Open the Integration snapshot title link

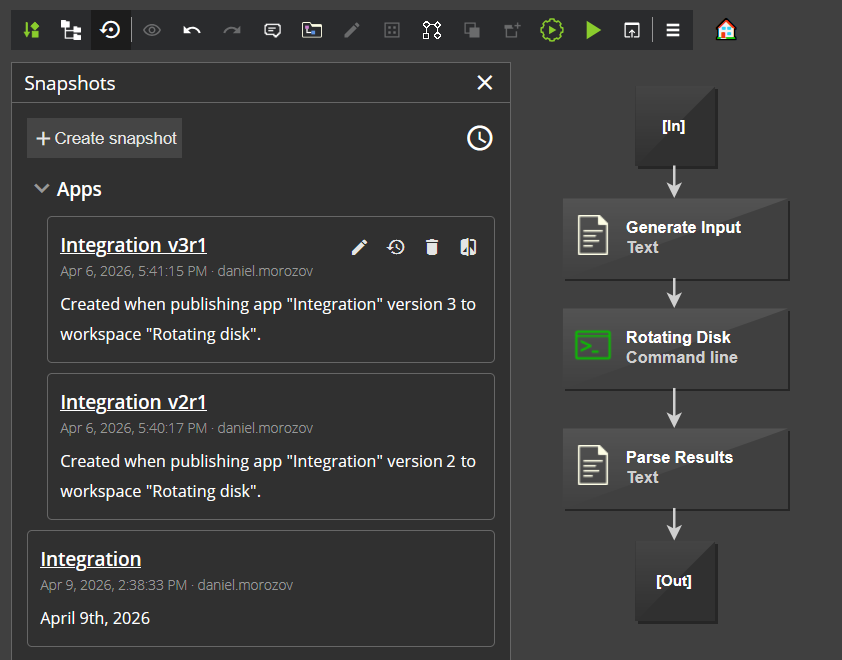pyautogui.click(x=90, y=559)
